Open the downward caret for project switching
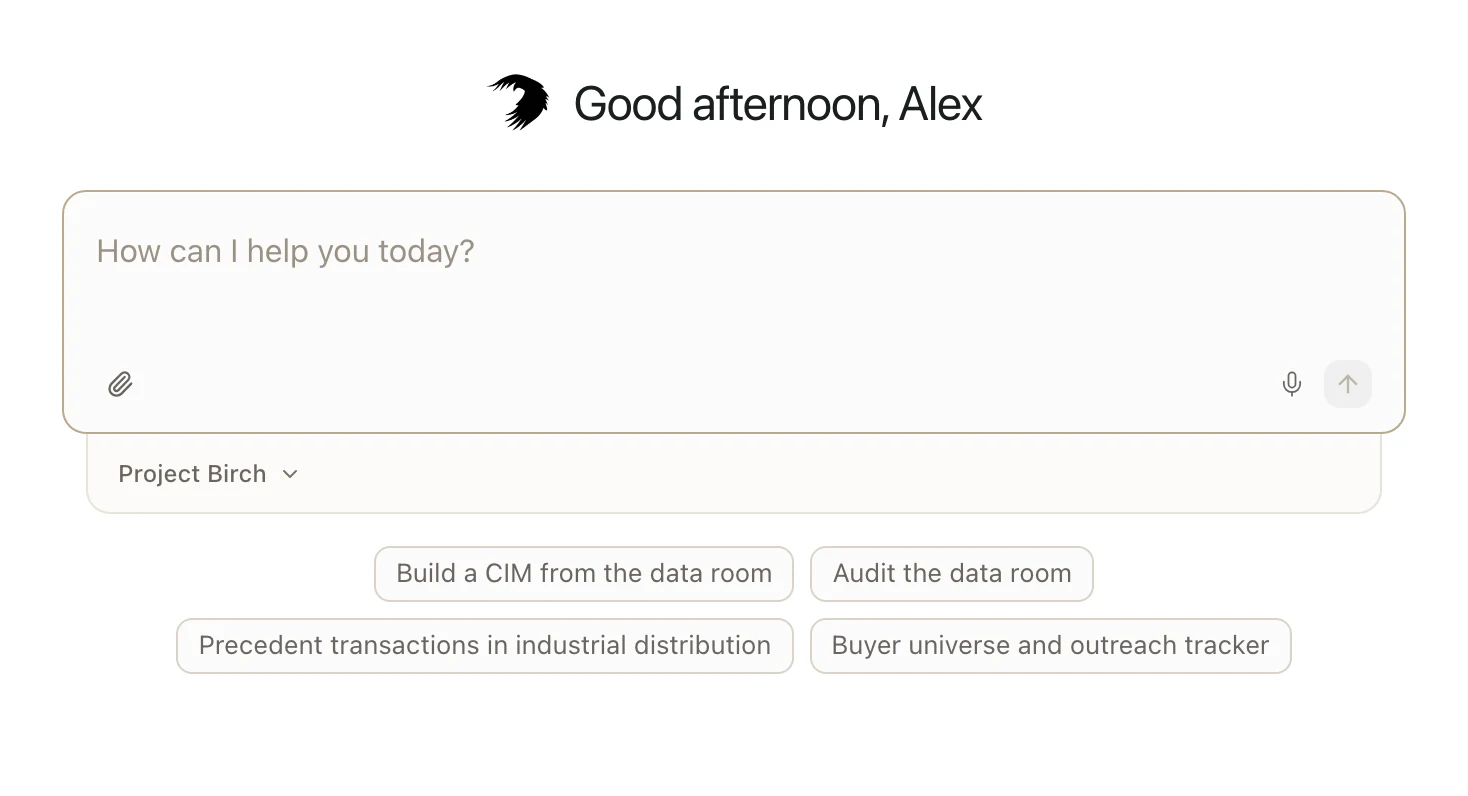The height and width of the screenshot is (796, 1468). [290, 474]
